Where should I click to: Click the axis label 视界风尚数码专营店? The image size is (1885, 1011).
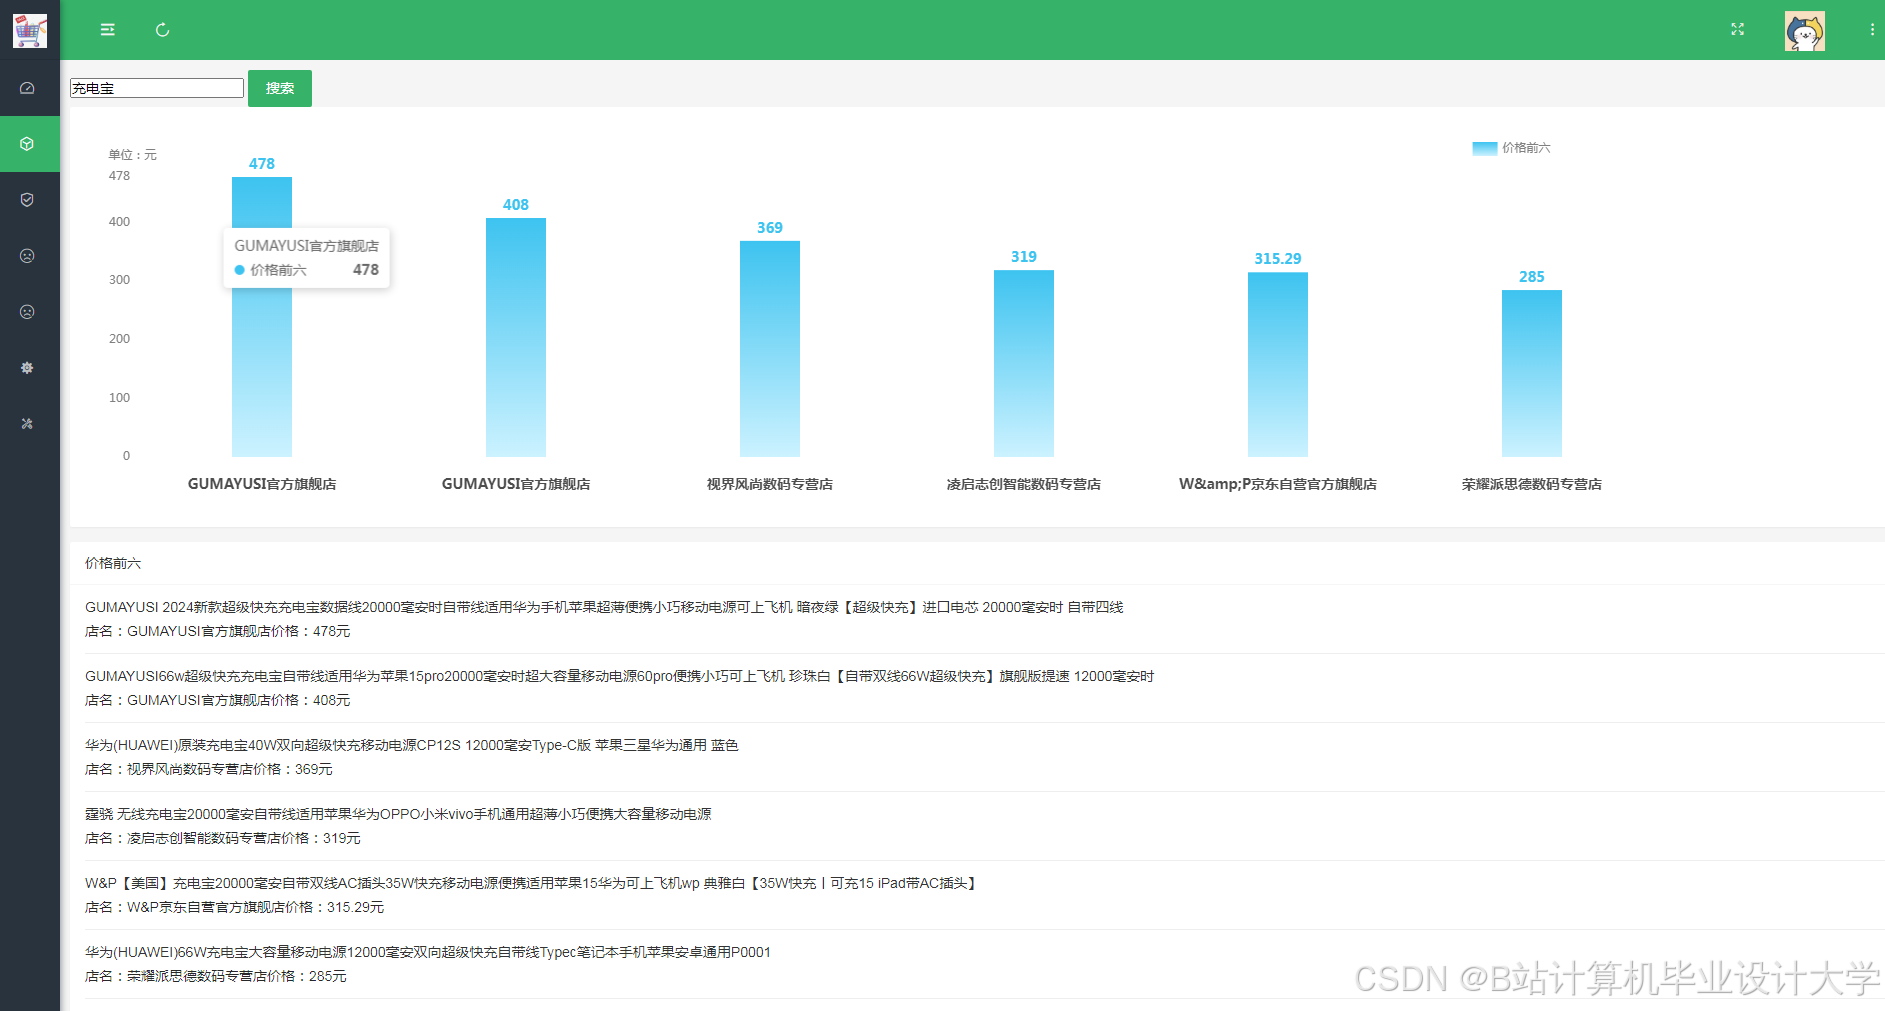click(770, 484)
